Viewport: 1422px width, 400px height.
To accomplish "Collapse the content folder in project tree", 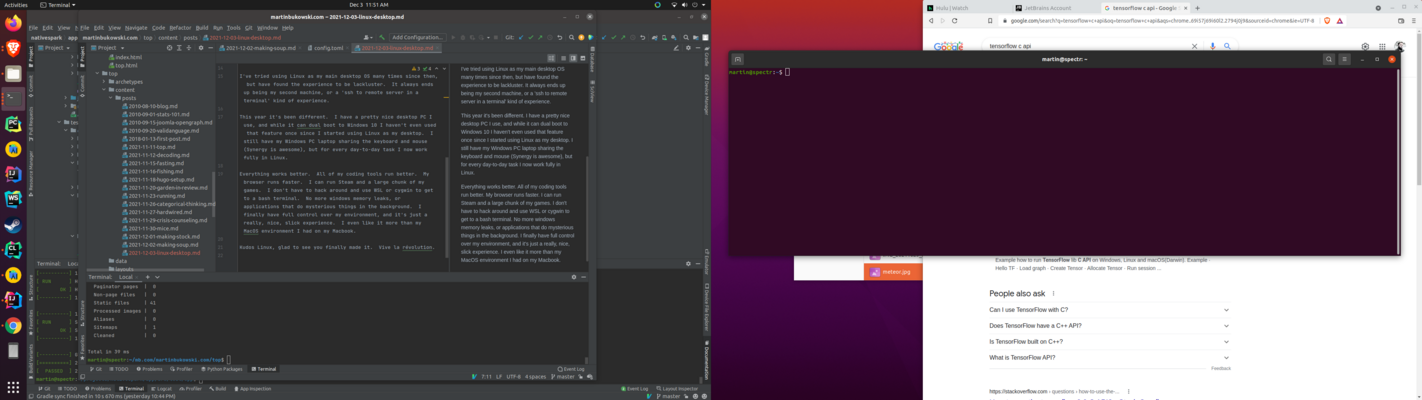I will point(106,90).
